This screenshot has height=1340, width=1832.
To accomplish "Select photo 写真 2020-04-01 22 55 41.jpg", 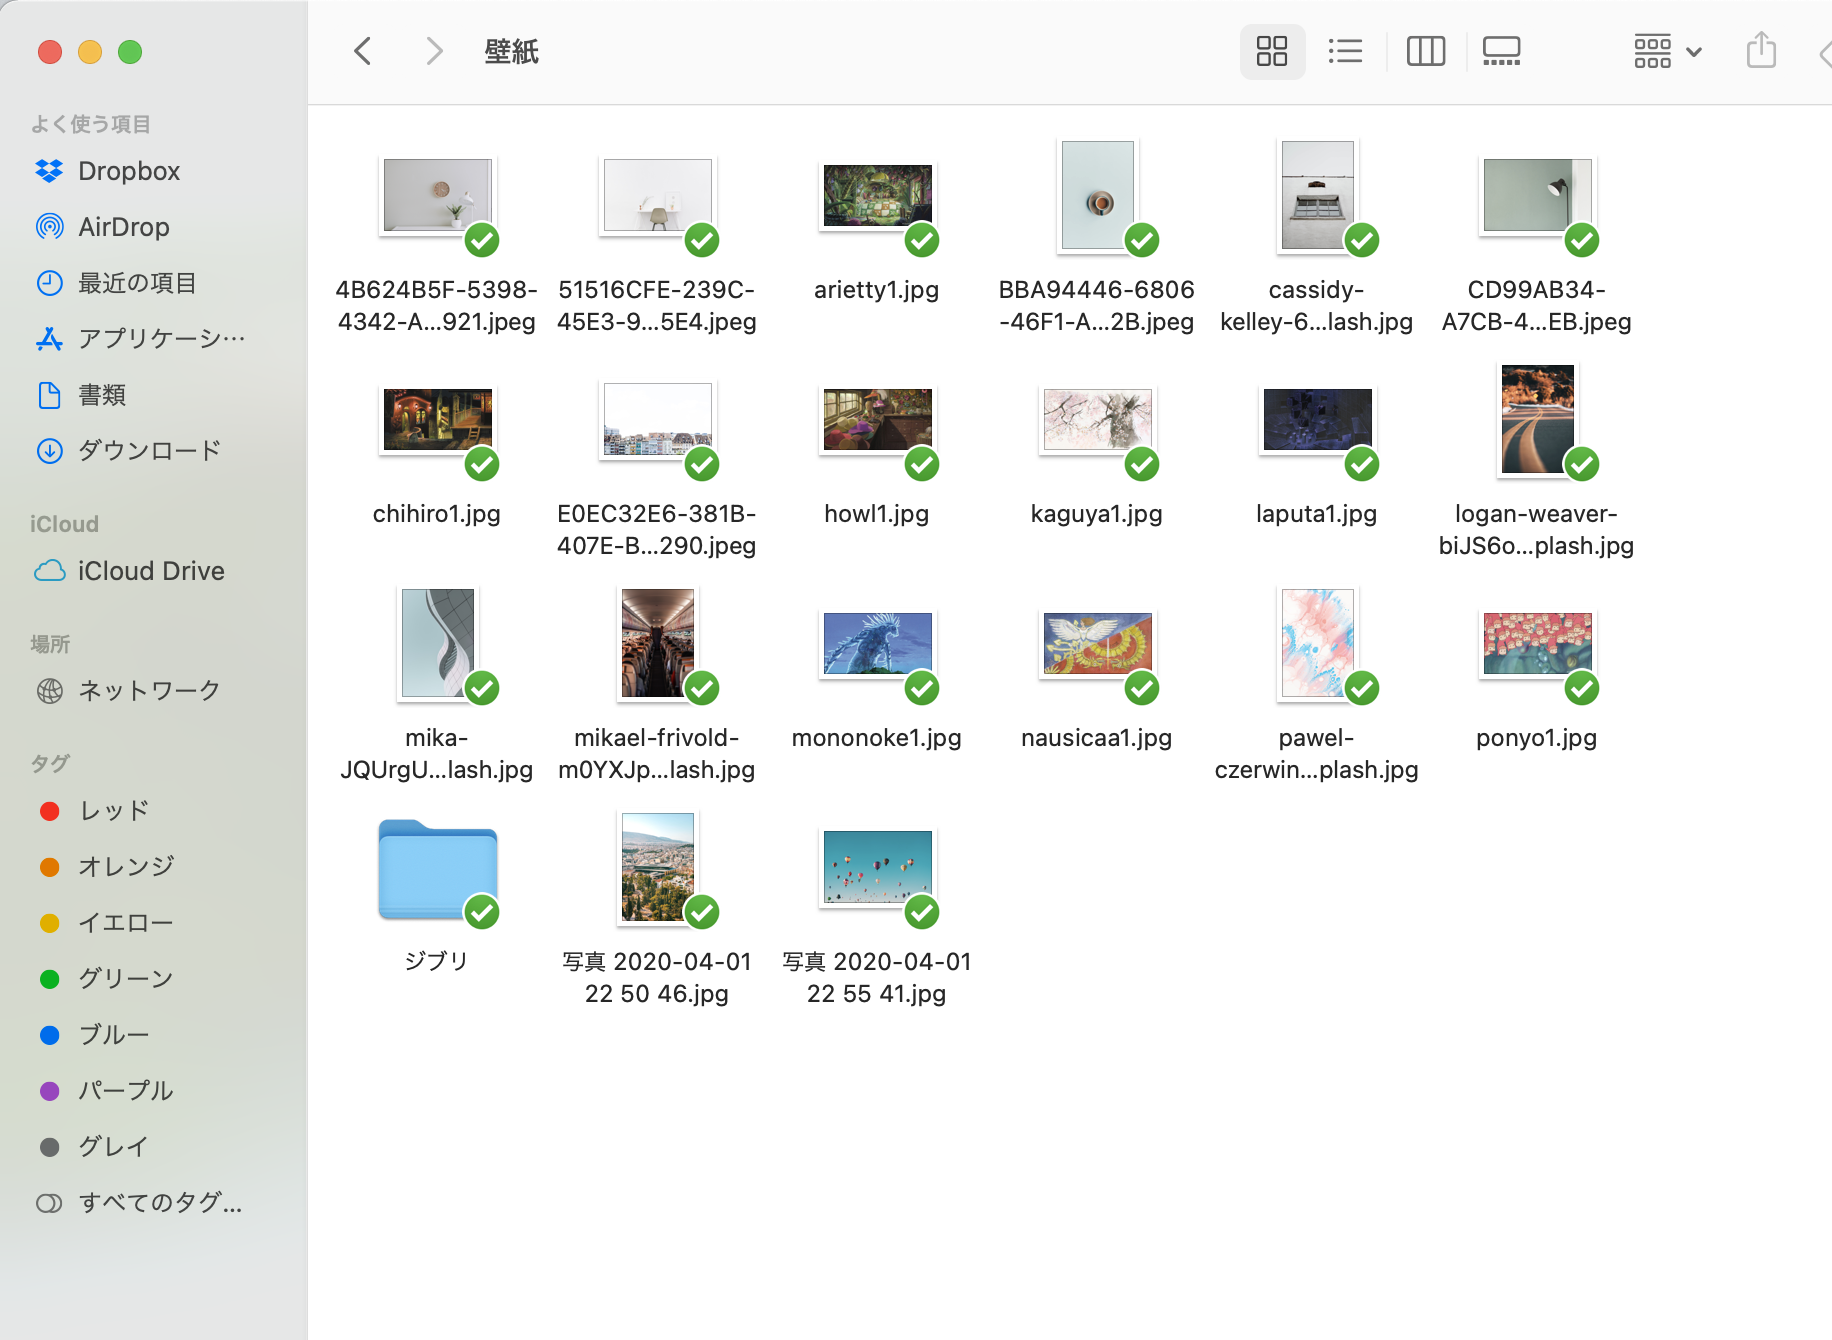I will coord(877,867).
